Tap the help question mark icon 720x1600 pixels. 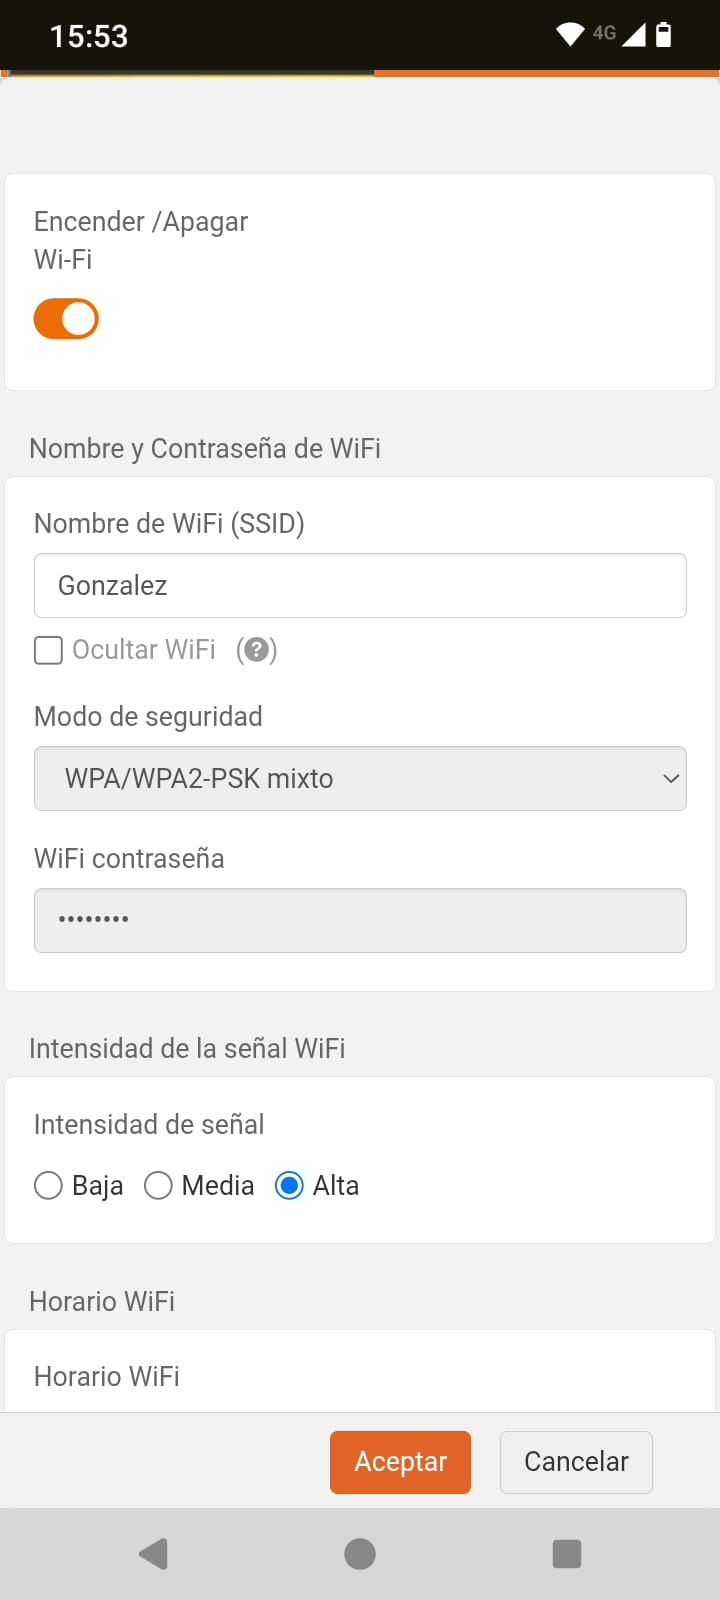(256, 650)
